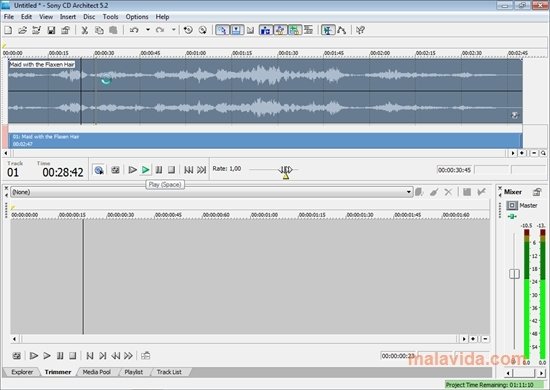Open project Properties from toolbar icon
This screenshot has height=390, width=550.
[x=66, y=31]
